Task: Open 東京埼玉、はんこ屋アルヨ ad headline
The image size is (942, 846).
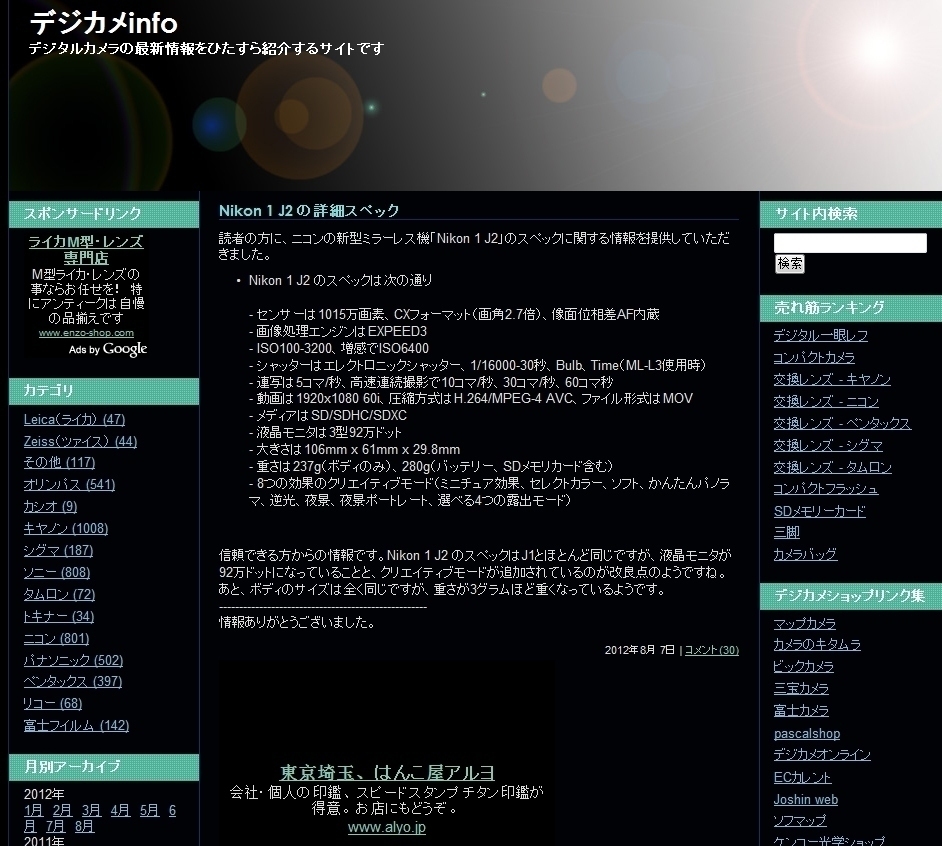Action: click(x=387, y=773)
